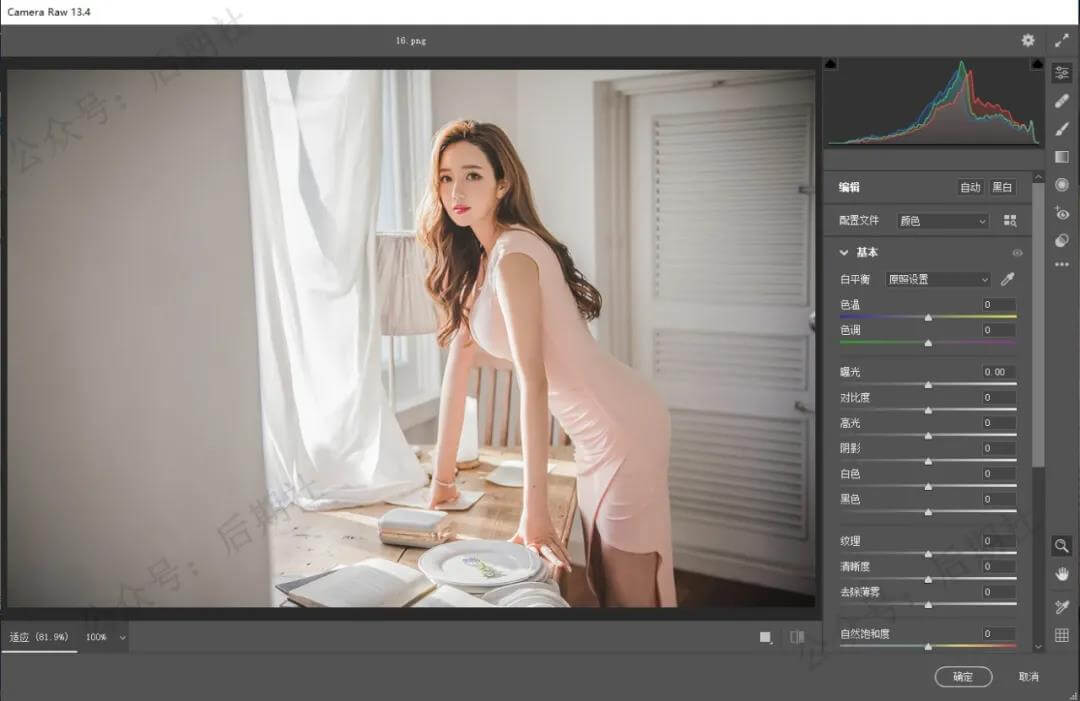Toggle full screen mode icon

coord(1061,41)
